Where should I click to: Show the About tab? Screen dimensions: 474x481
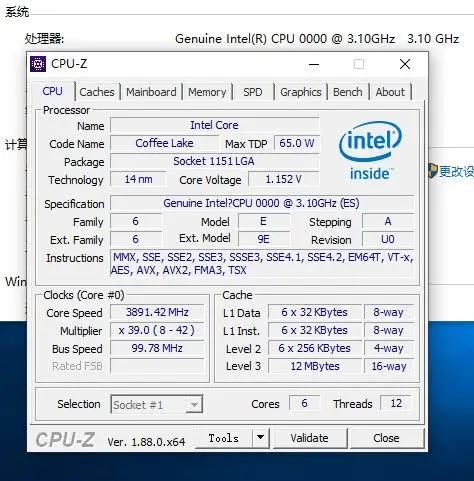click(x=390, y=92)
